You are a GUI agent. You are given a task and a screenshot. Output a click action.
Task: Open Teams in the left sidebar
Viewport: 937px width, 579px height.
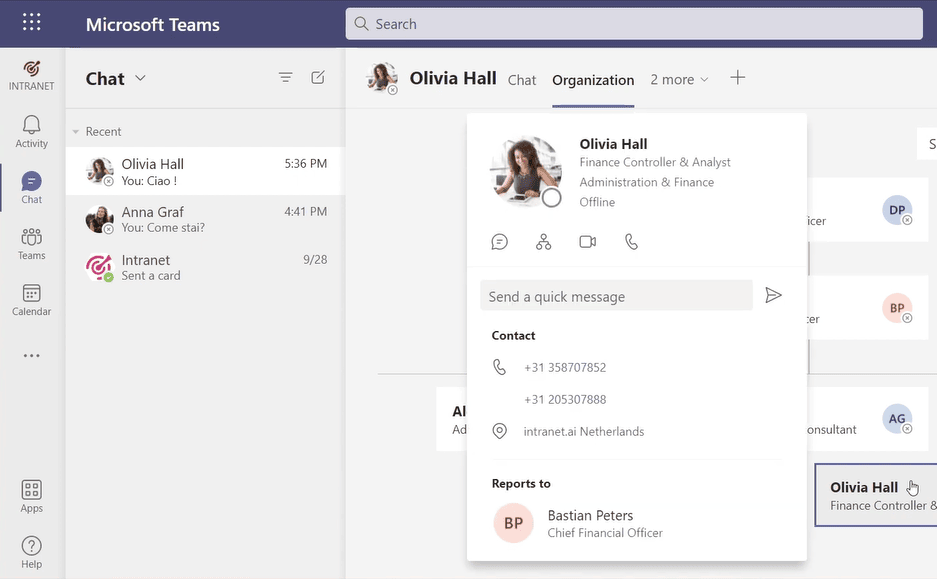(32, 243)
